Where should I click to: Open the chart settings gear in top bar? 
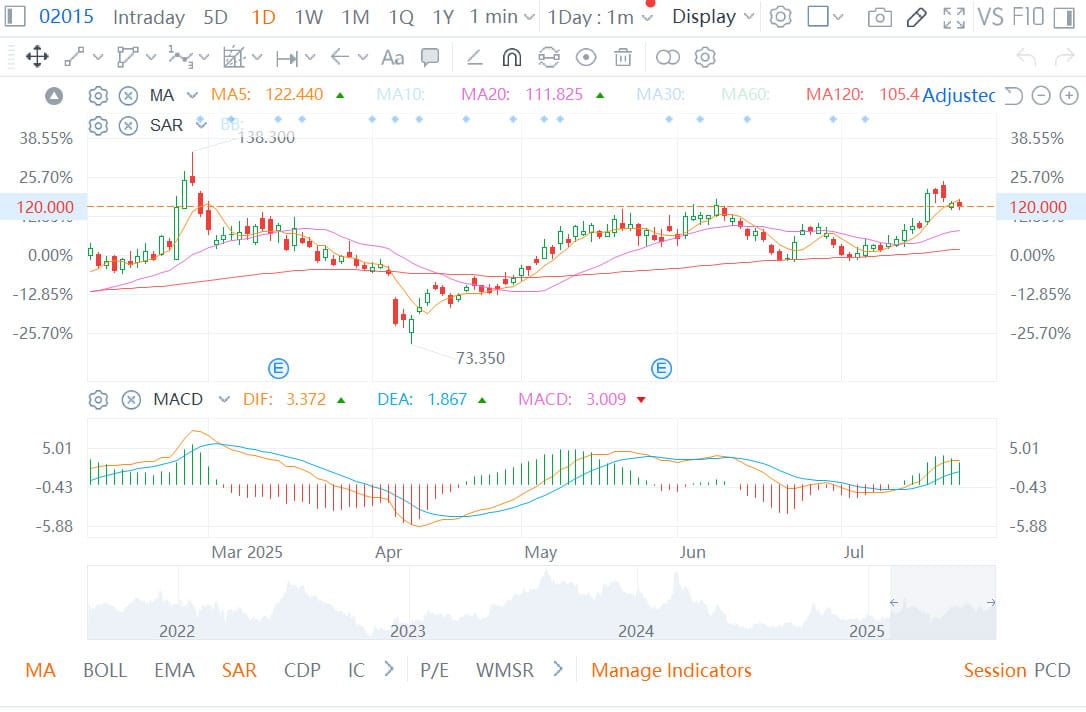coord(781,17)
